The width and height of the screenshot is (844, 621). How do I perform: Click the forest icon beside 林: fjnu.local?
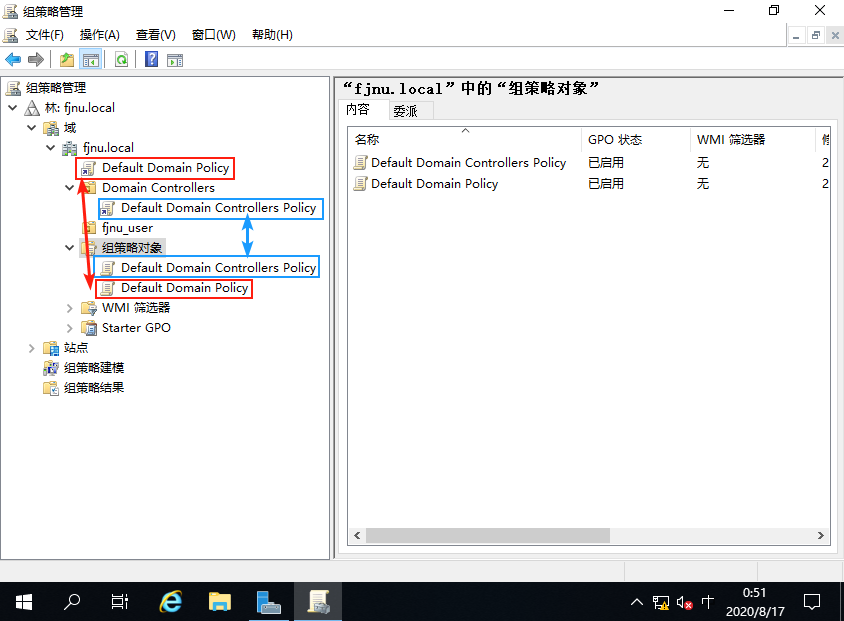pyautogui.click(x=32, y=108)
